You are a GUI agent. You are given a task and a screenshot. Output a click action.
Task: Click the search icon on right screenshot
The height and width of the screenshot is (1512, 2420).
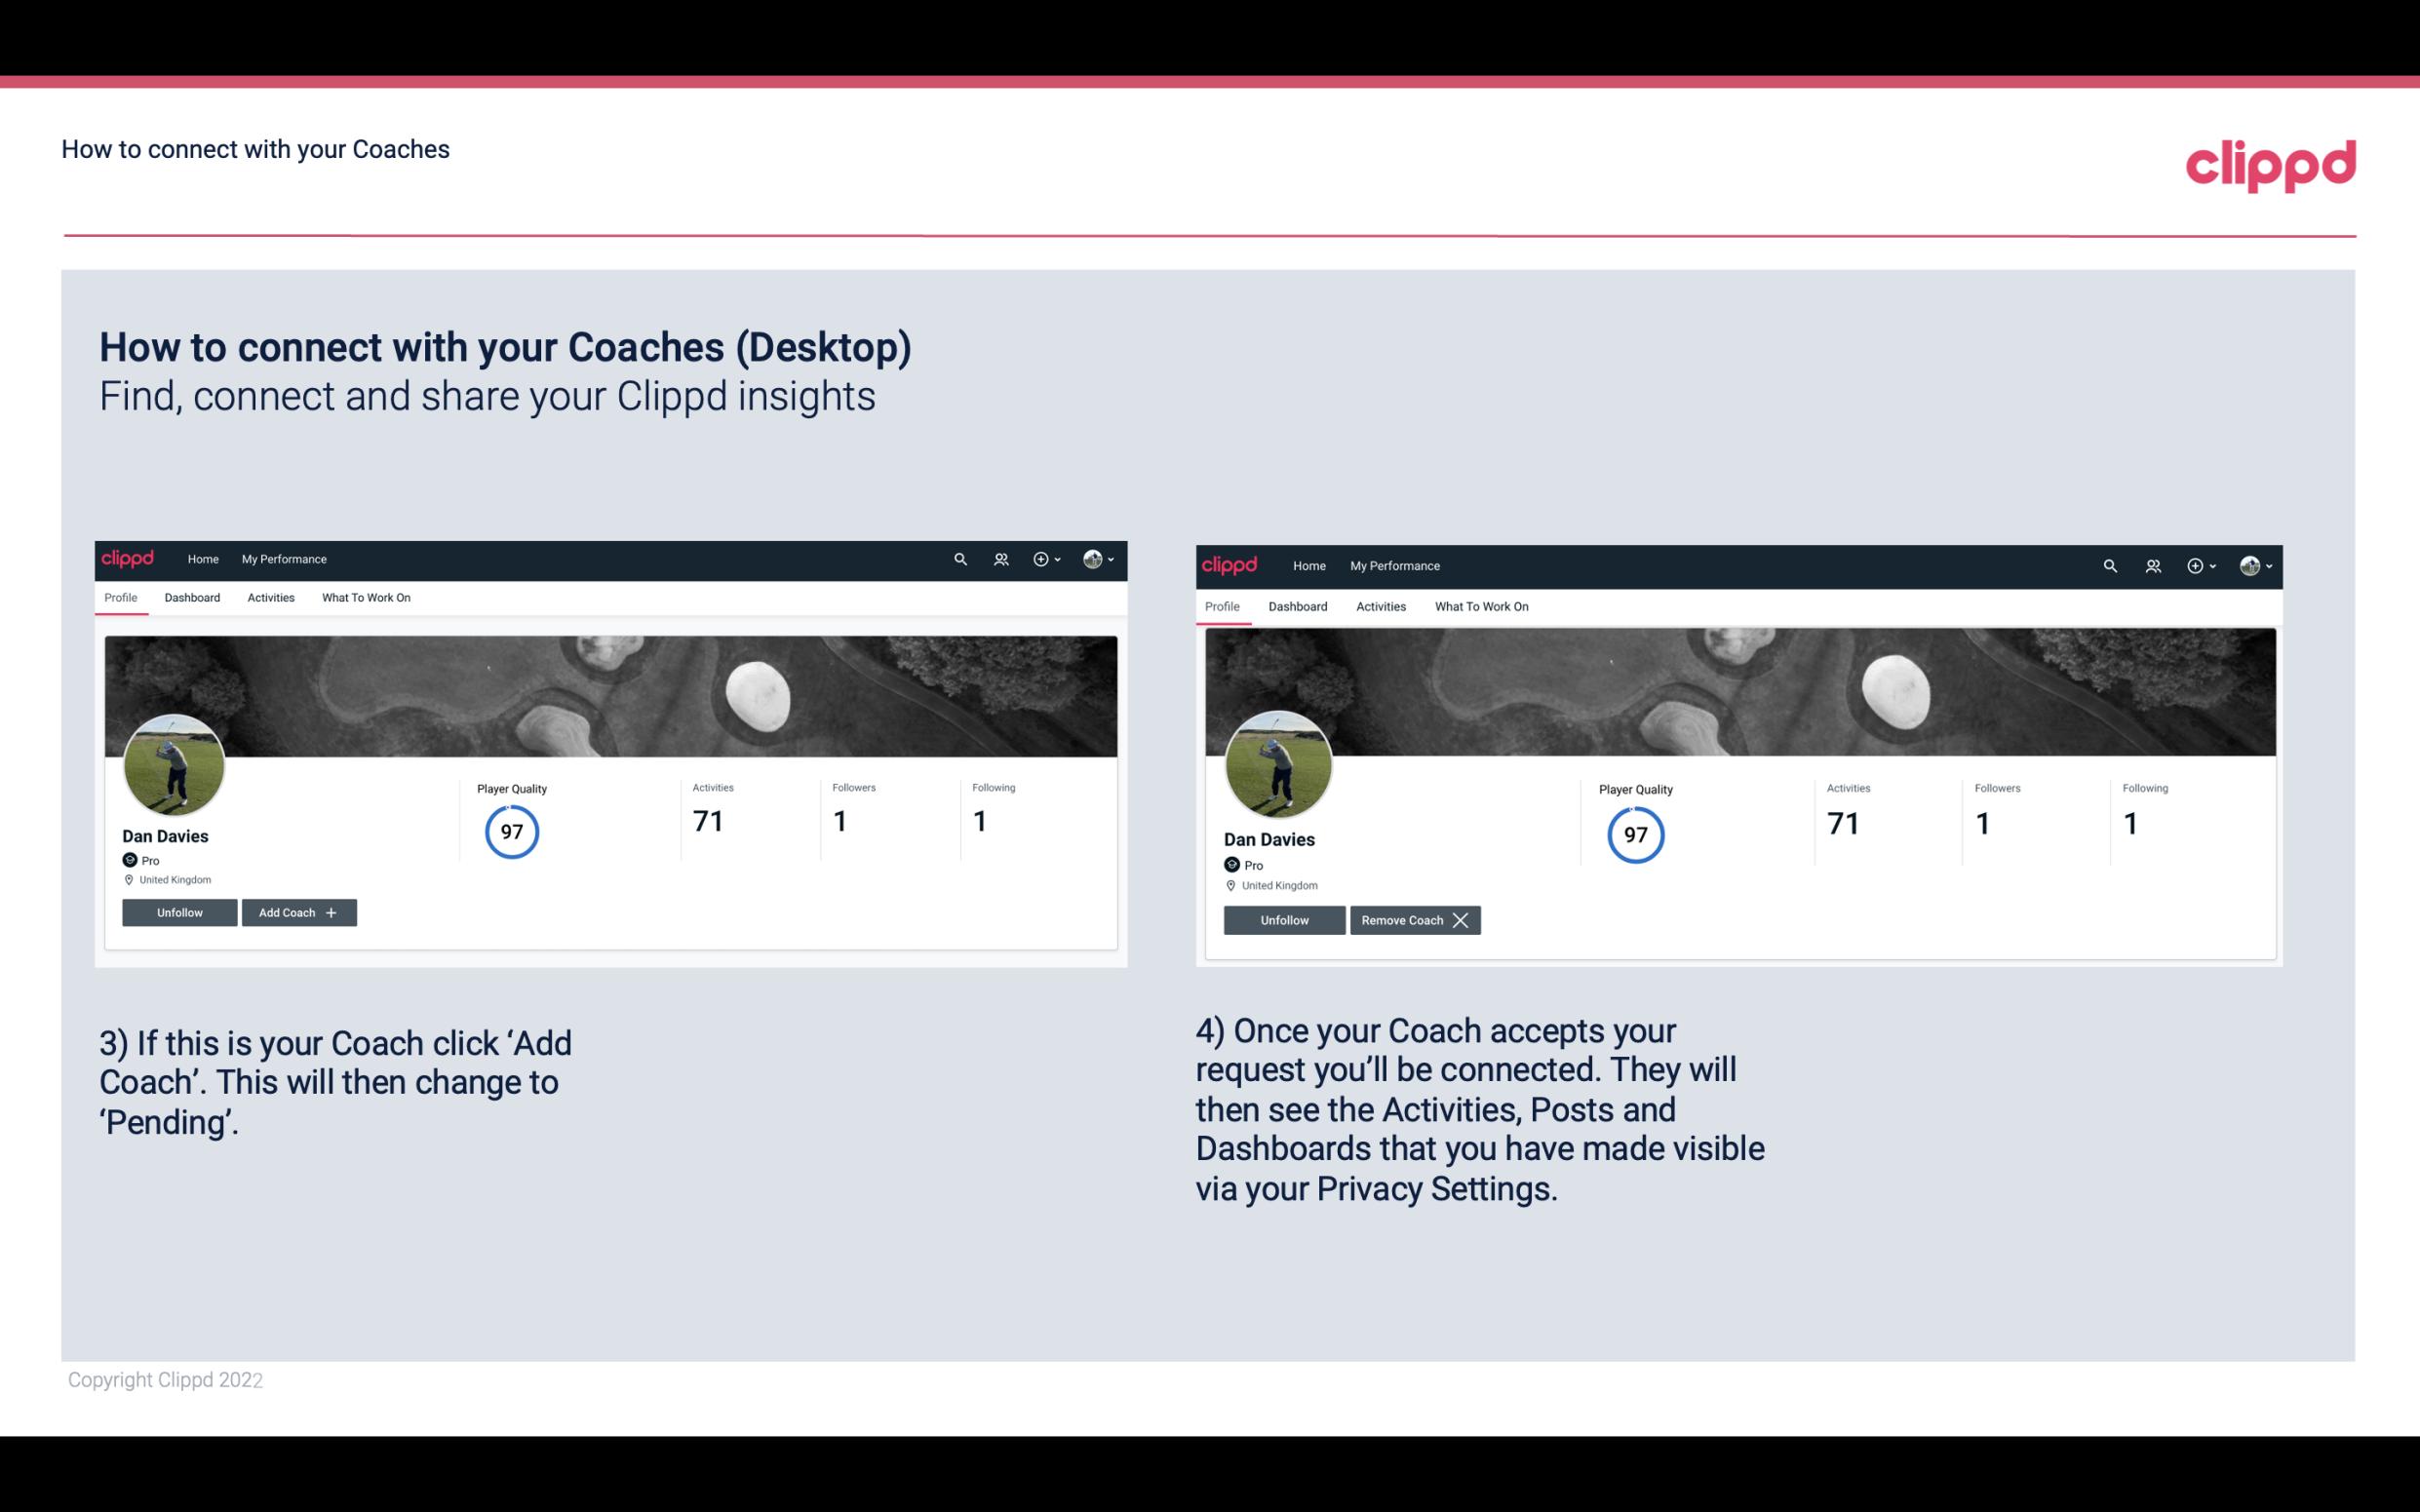coord(2110,564)
